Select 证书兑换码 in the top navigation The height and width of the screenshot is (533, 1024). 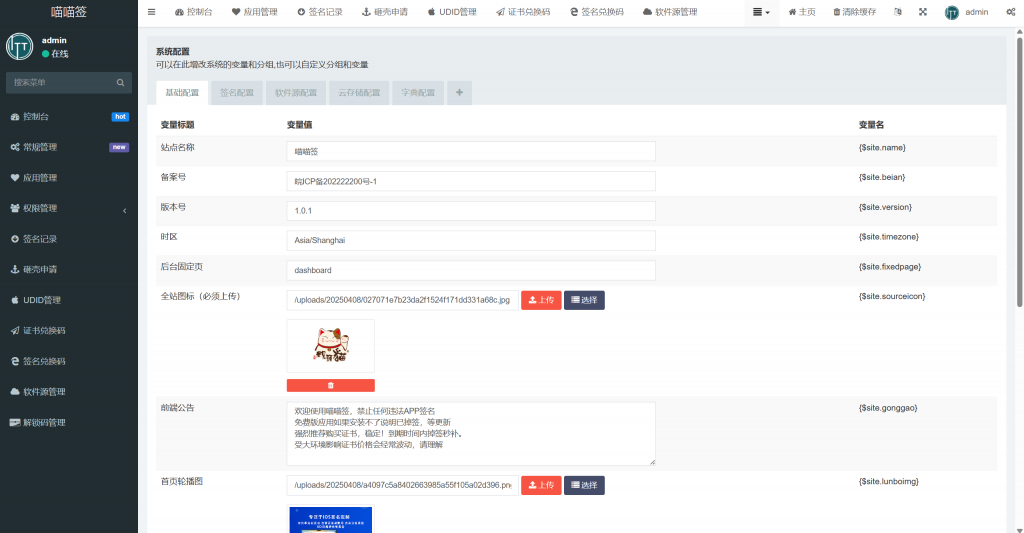pyautogui.click(x=523, y=13)
